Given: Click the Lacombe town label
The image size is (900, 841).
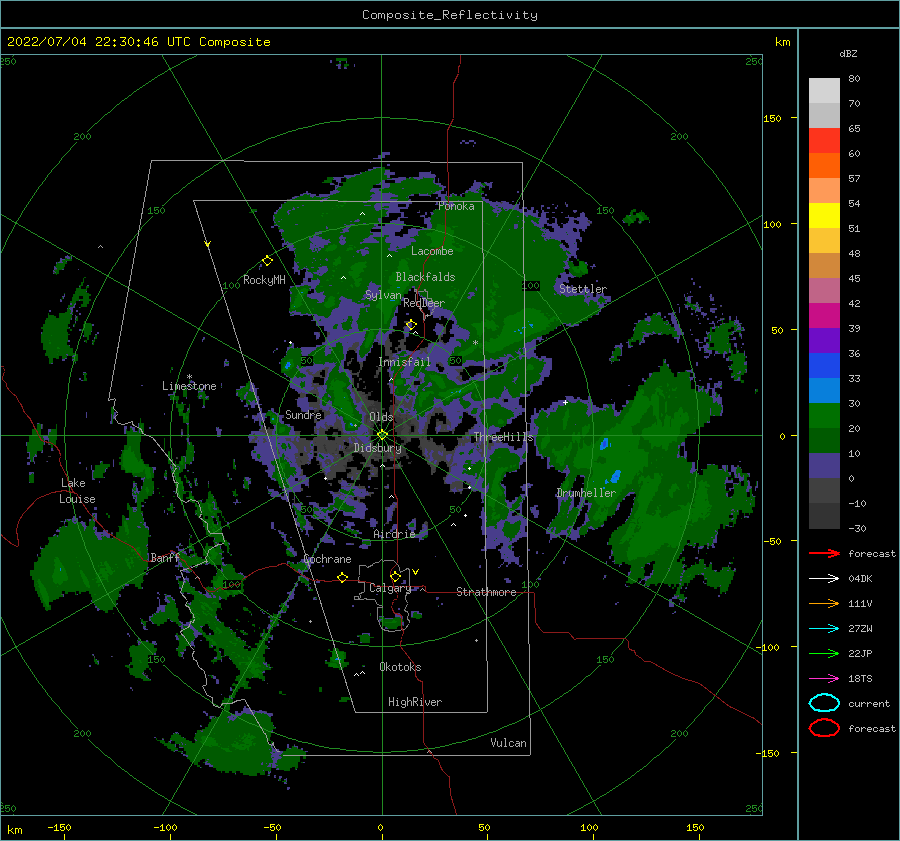Looking at the screenshot, I should pos(432,251).
